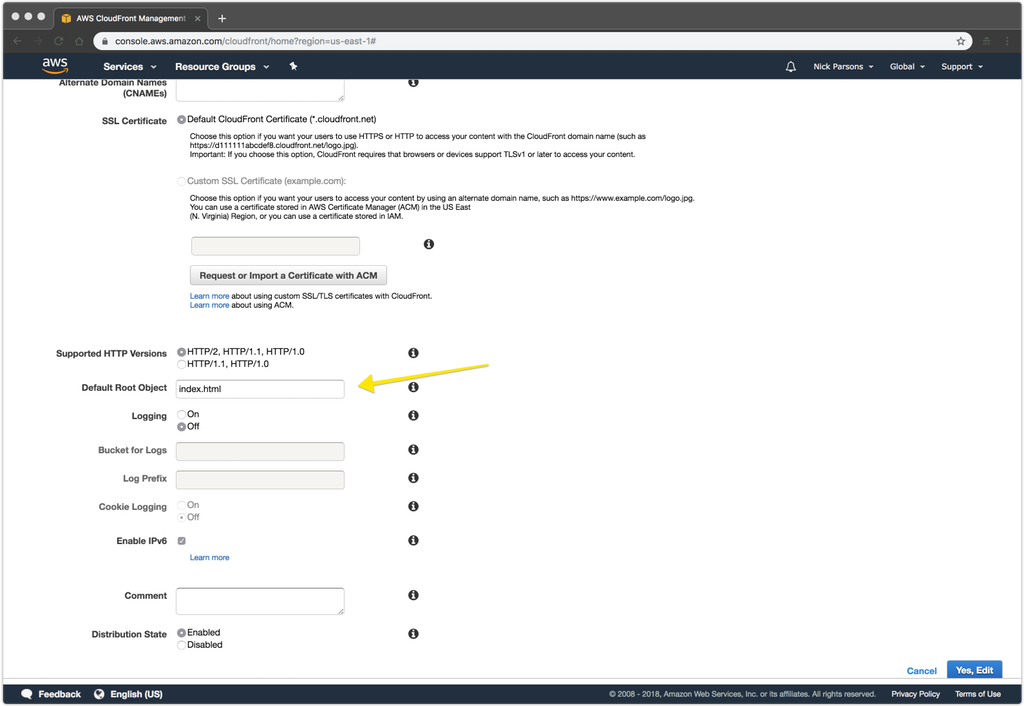Set Distribution State to Enabled
The image size is (1024, 707).
tap(182, 633)
